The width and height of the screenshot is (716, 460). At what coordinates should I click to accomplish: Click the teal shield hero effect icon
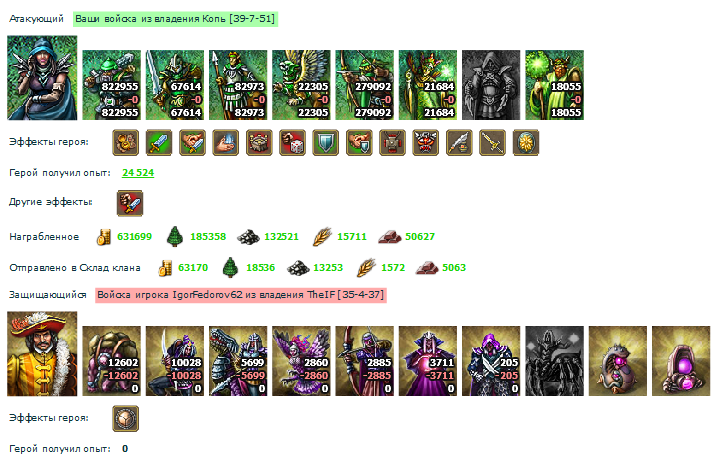coord(326,143)
